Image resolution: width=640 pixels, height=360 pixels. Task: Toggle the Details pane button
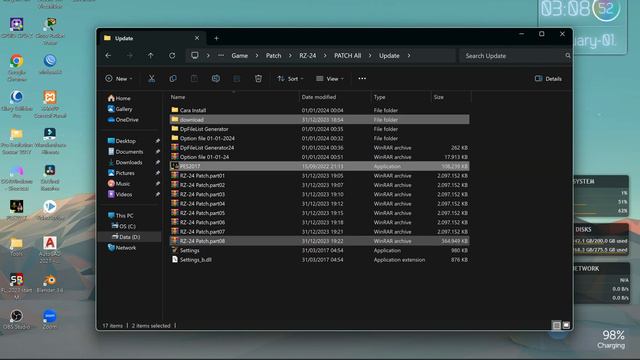click(x=548, y=79)
